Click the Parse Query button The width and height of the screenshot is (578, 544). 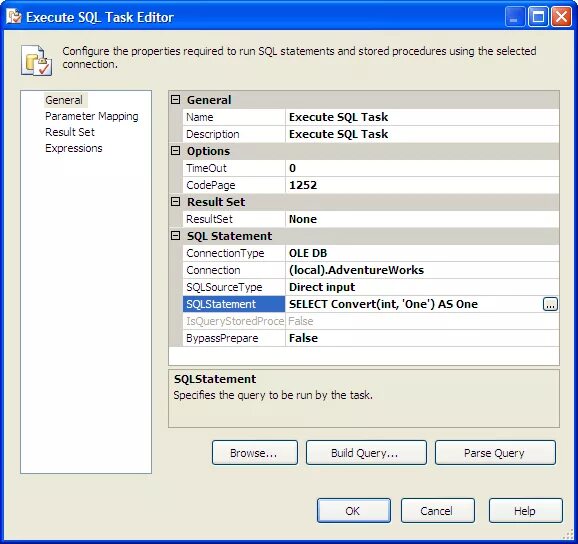[495, 453]
